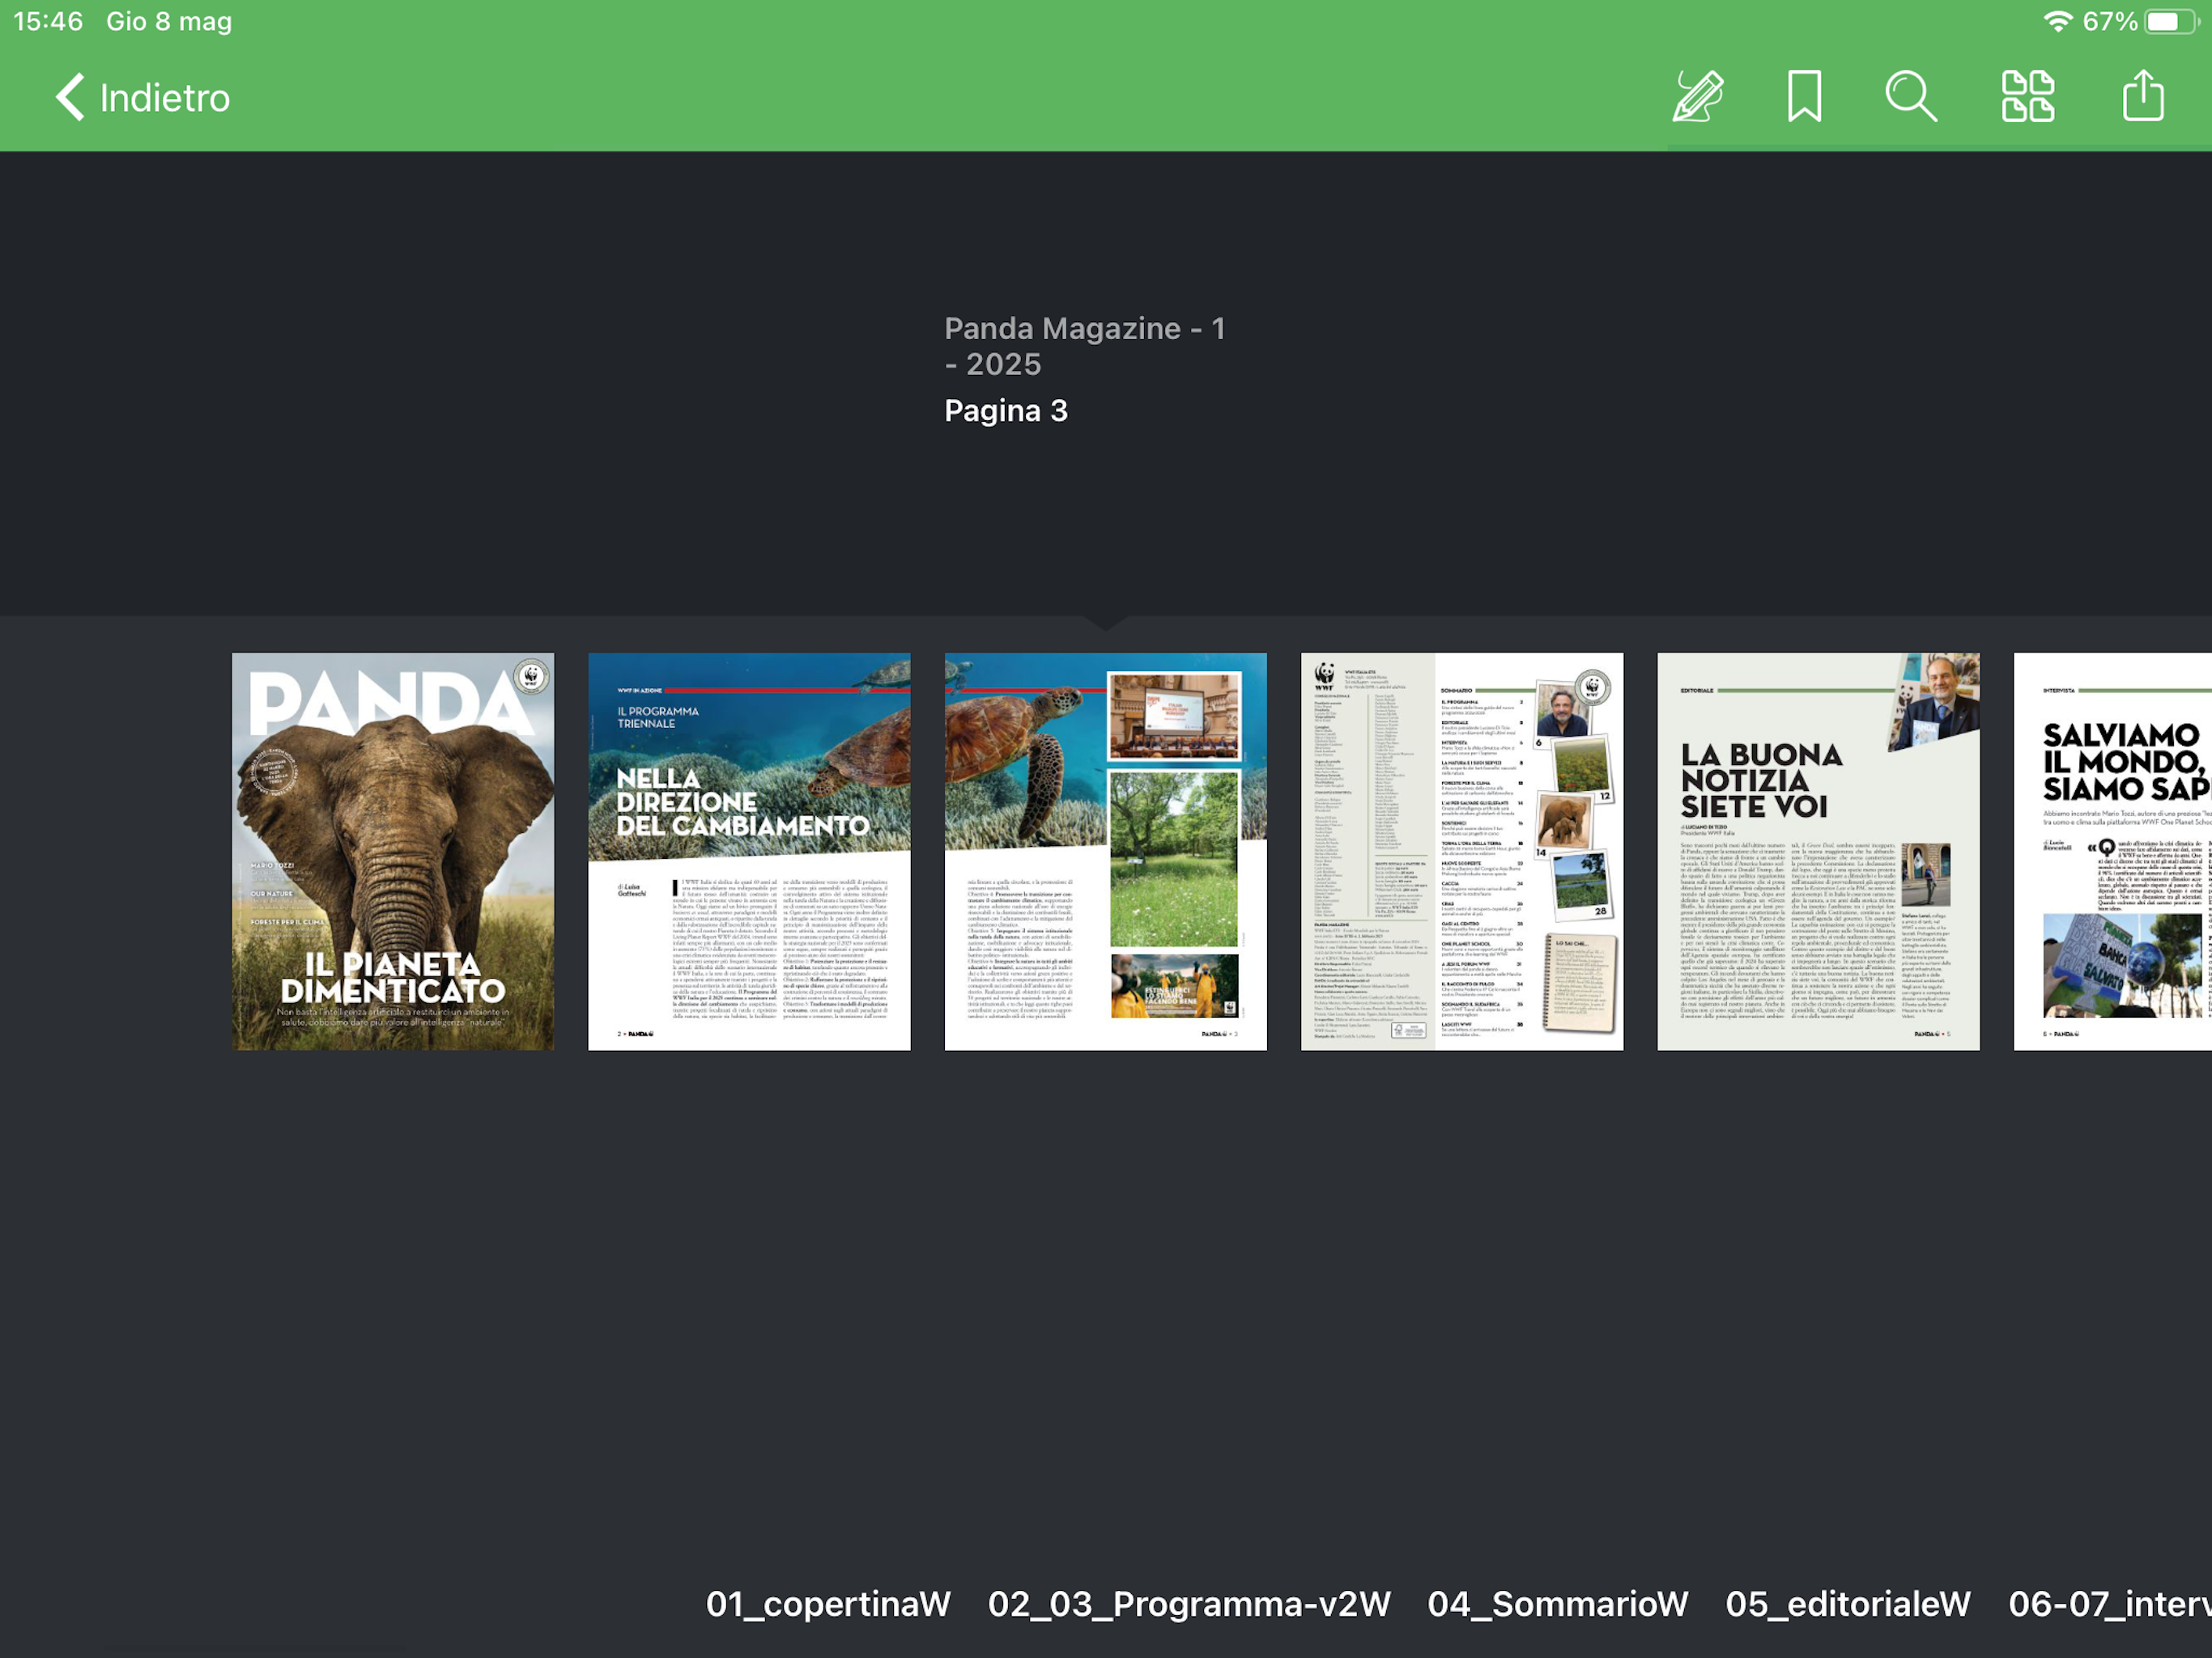This screenshot has width=2212, height=1658.
Task: Open 'La buona notizia siete voi' thumbnail
Action: click(1818, 851)
